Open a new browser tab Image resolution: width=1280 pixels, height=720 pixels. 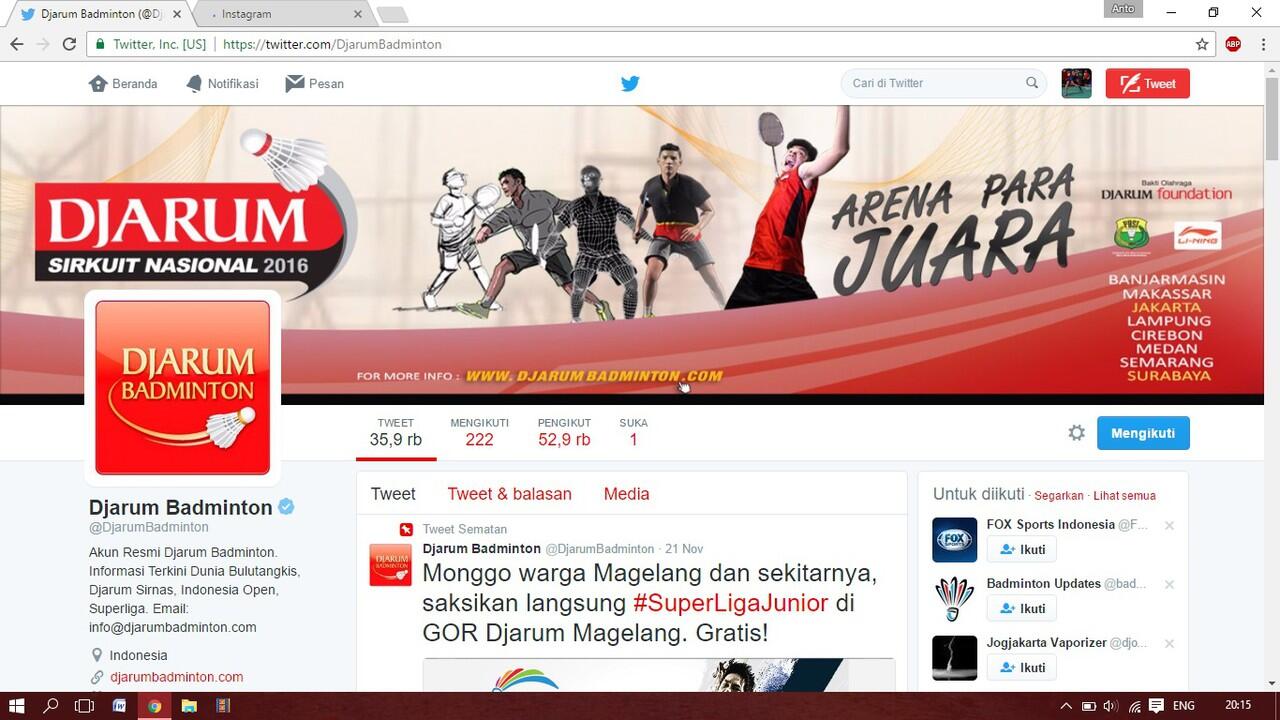(392, 14)
